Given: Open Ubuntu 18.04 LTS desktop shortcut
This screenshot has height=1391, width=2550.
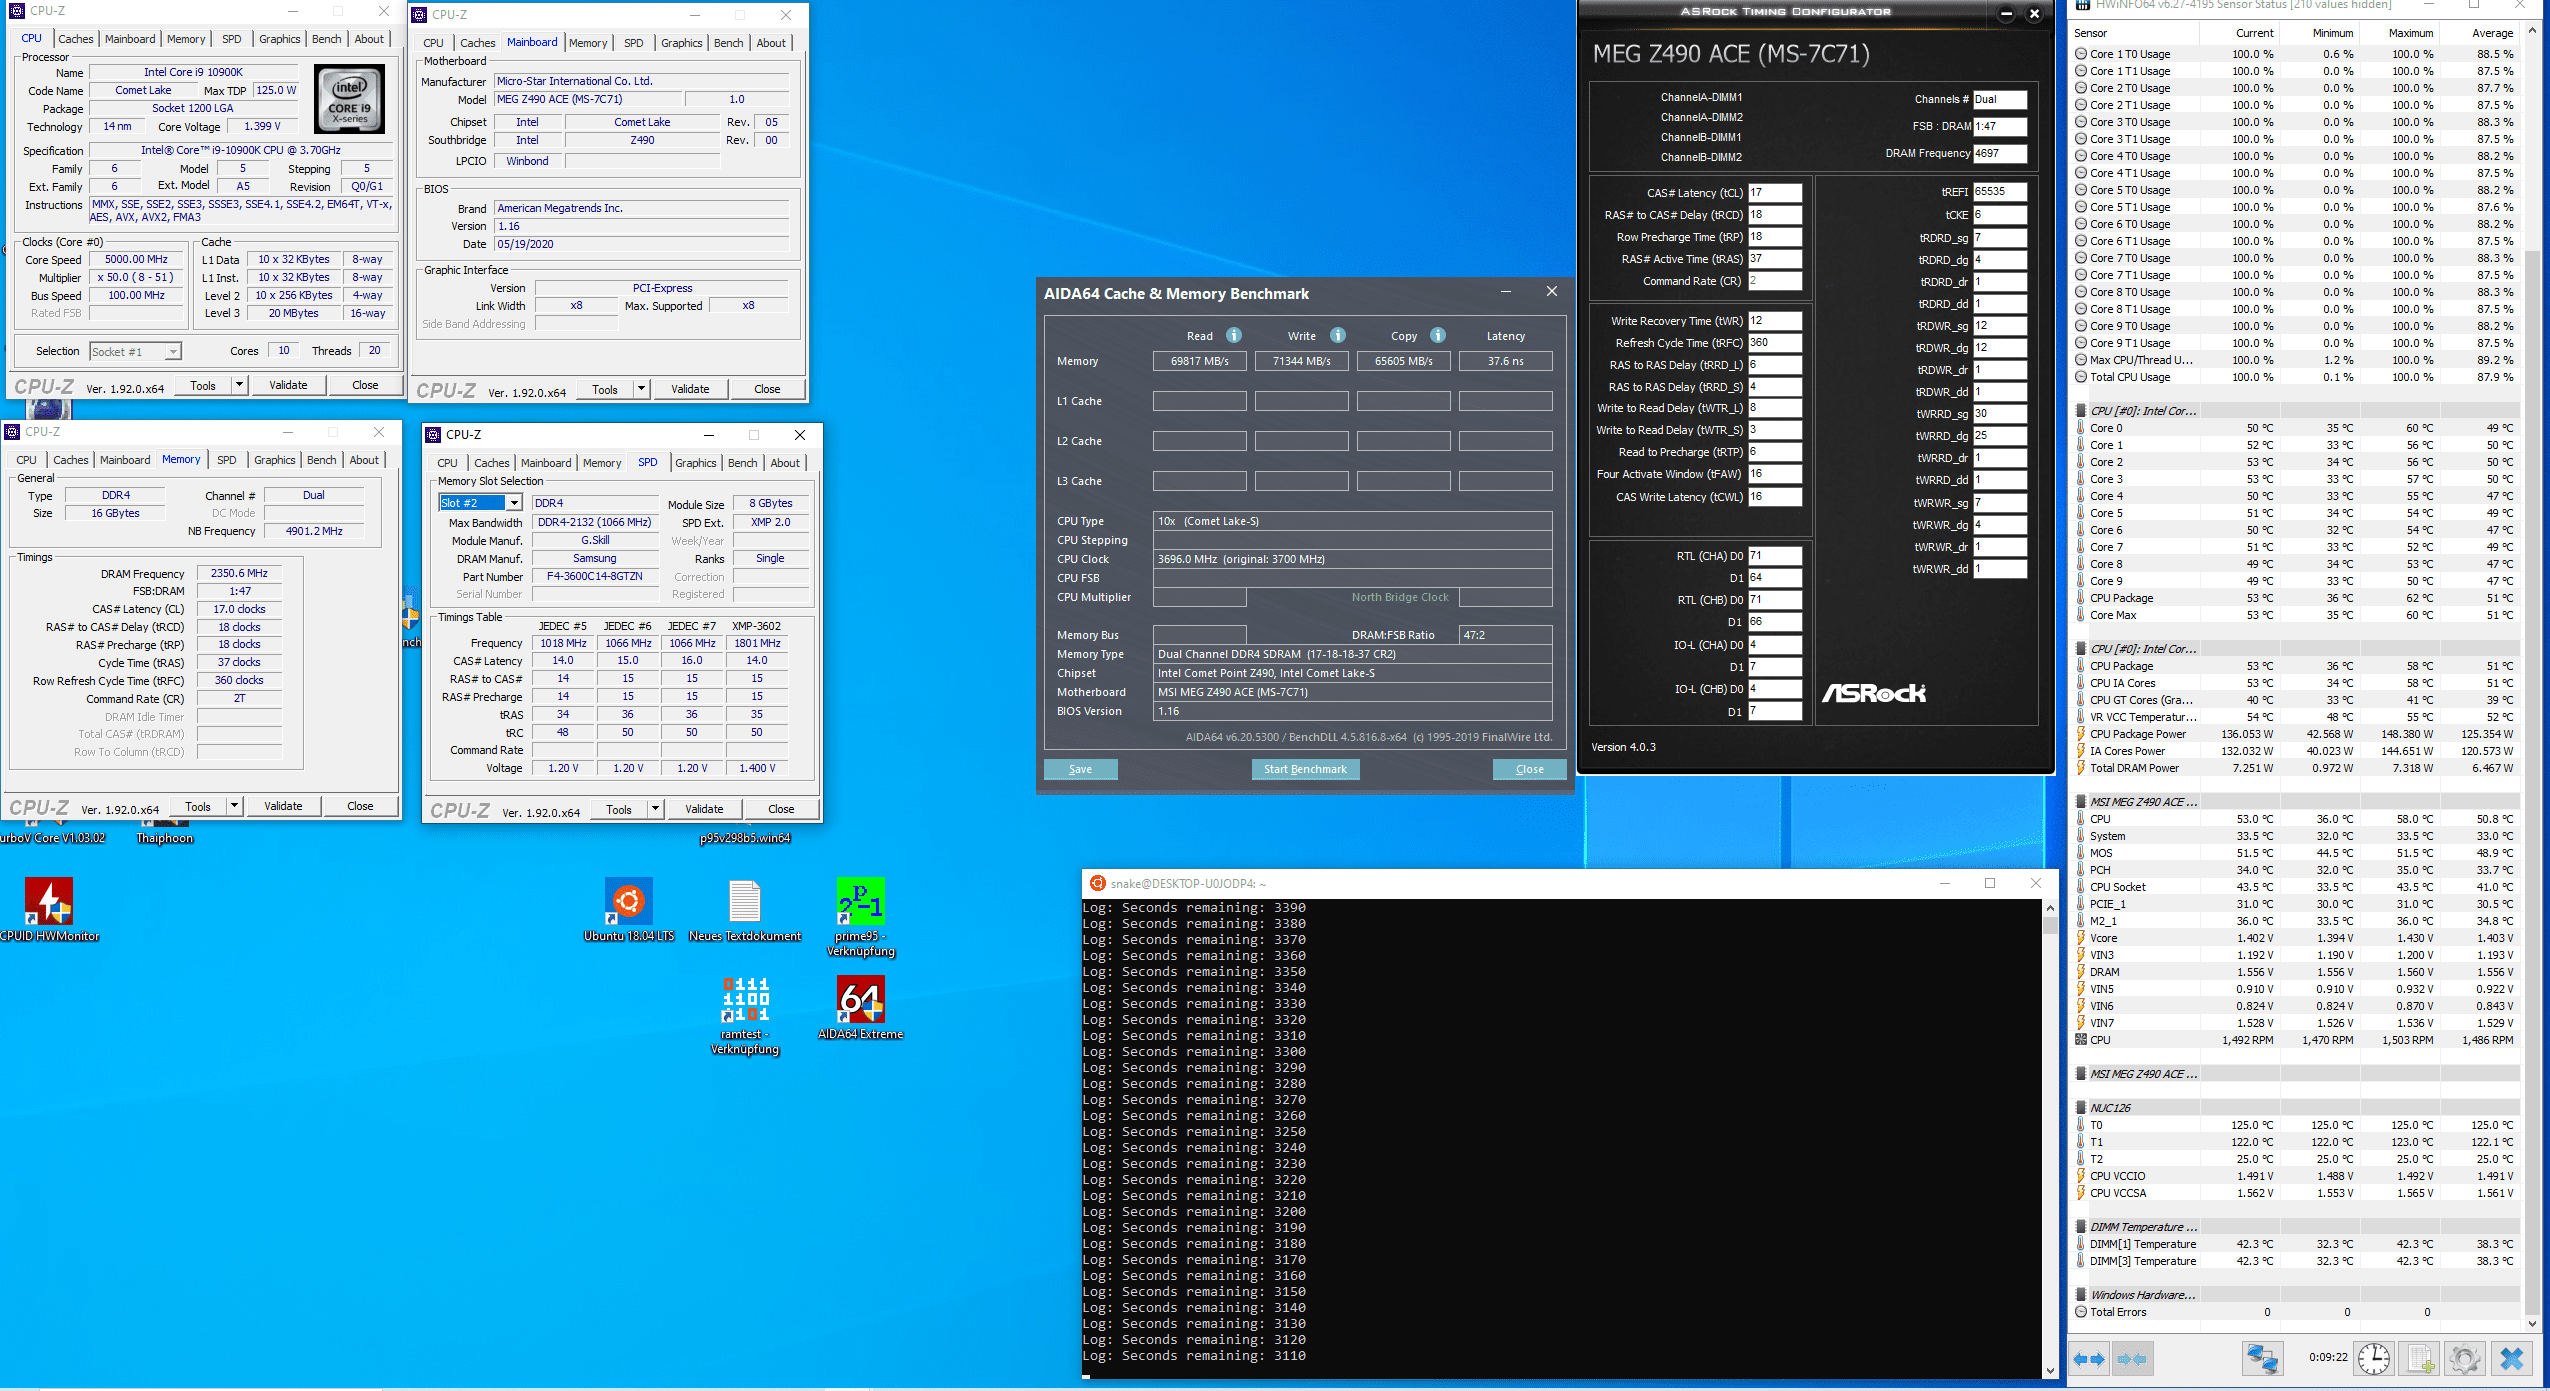Looking at the screenshot, I should (629, 909).
